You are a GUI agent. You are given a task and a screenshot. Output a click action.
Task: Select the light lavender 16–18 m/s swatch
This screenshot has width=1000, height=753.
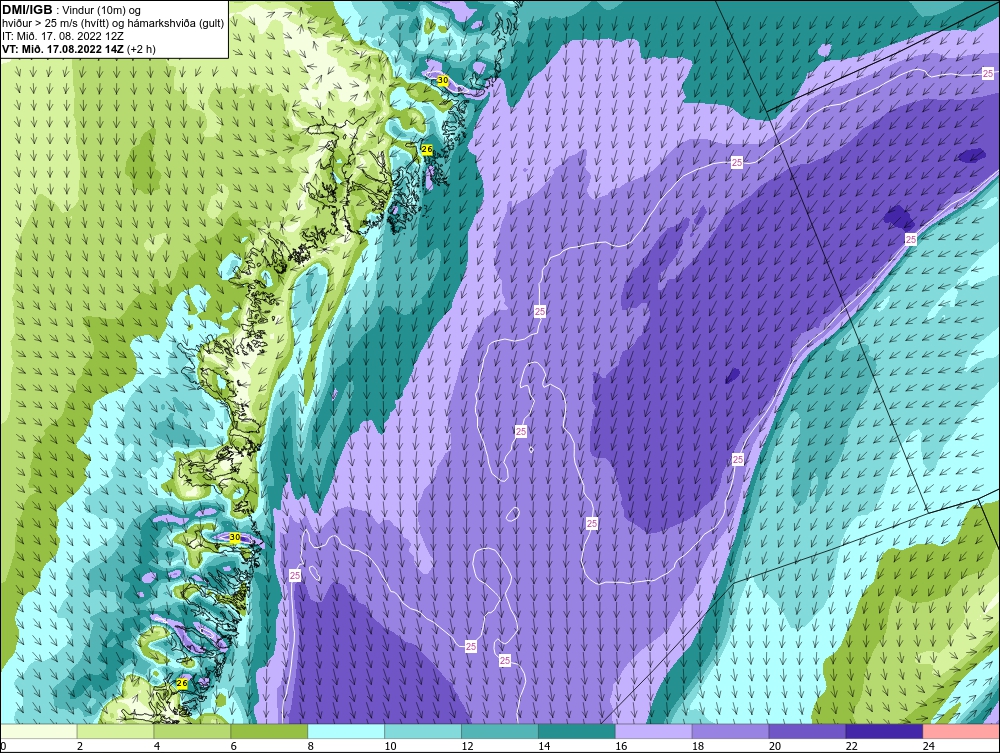click(653, 731)
